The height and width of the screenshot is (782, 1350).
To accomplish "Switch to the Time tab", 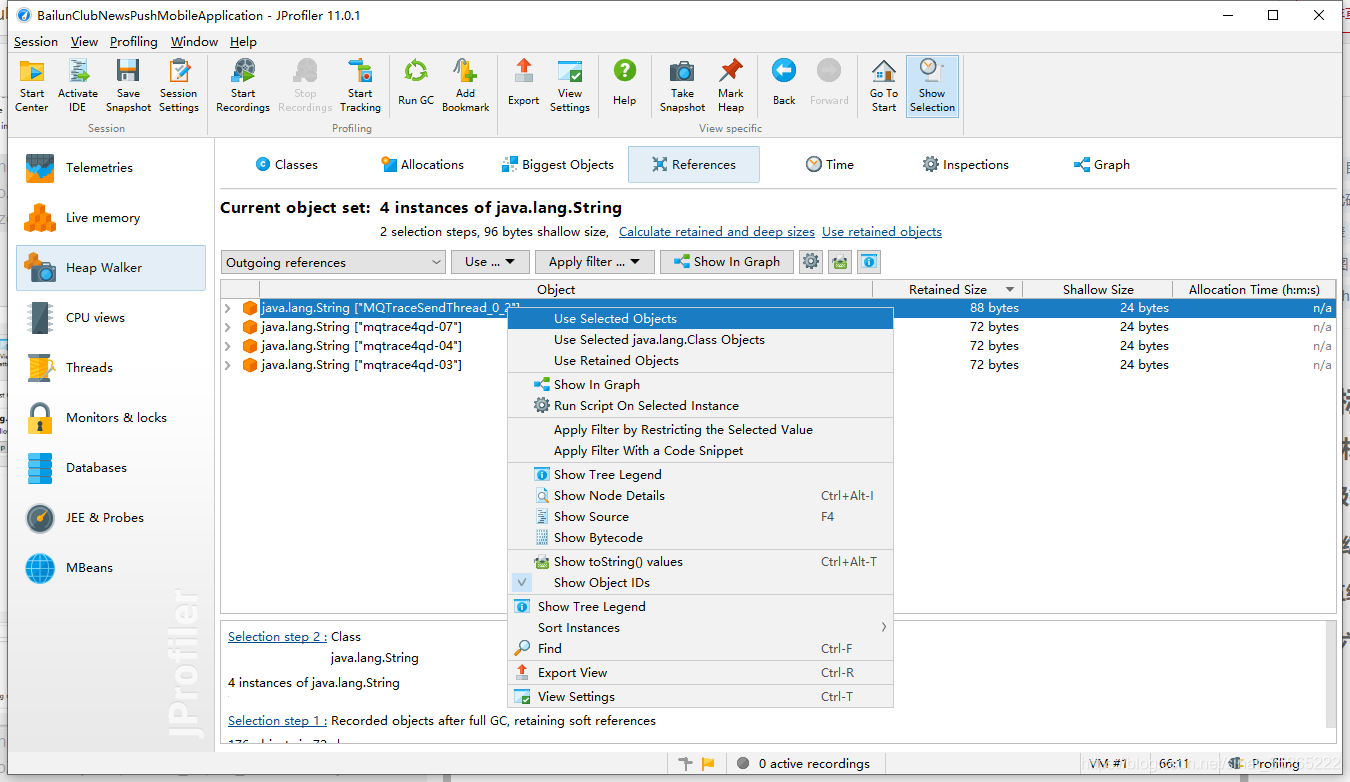I will [x=830, y=164].
